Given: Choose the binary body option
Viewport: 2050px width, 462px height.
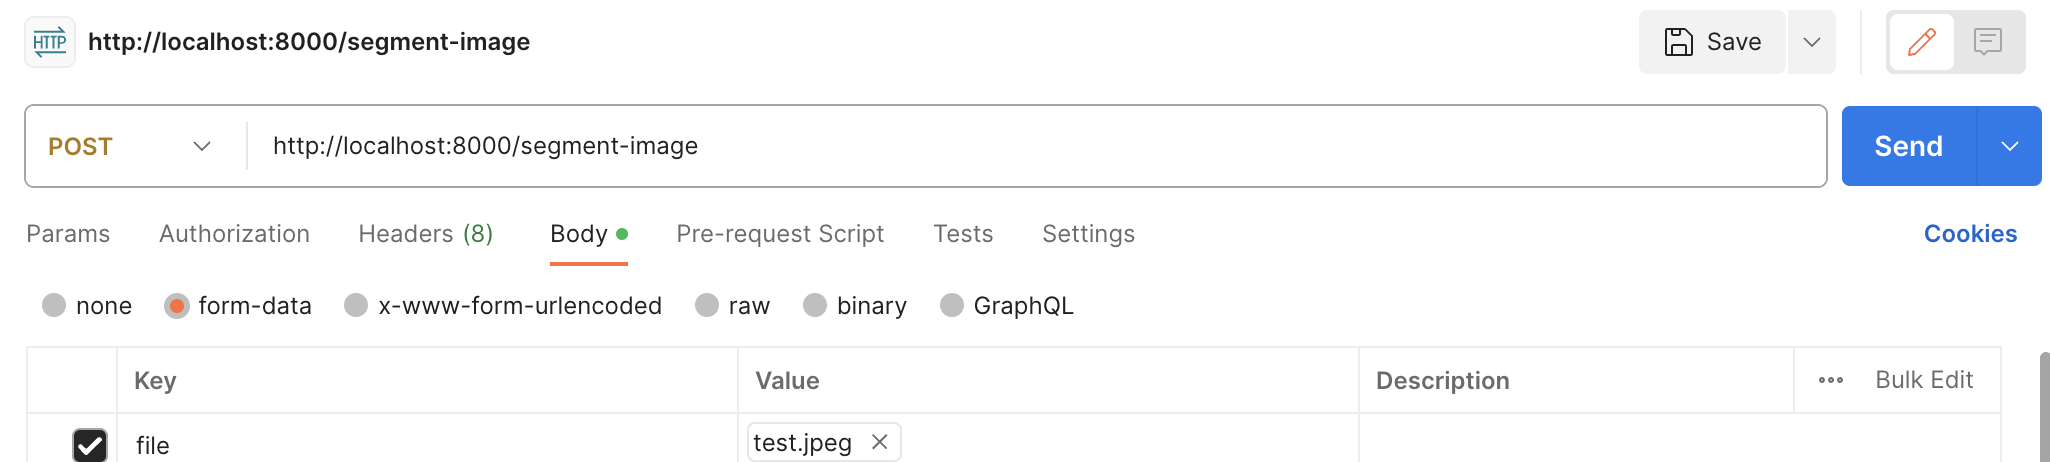Looking at the screenshot, I should (815, 306).
